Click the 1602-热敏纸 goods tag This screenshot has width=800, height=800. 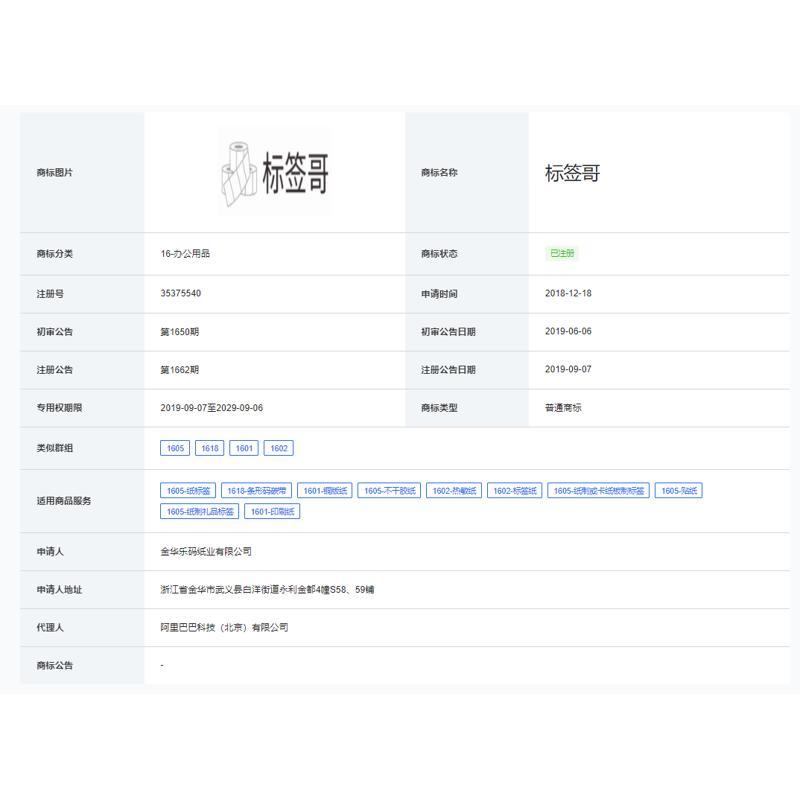(x=454, y=490)
